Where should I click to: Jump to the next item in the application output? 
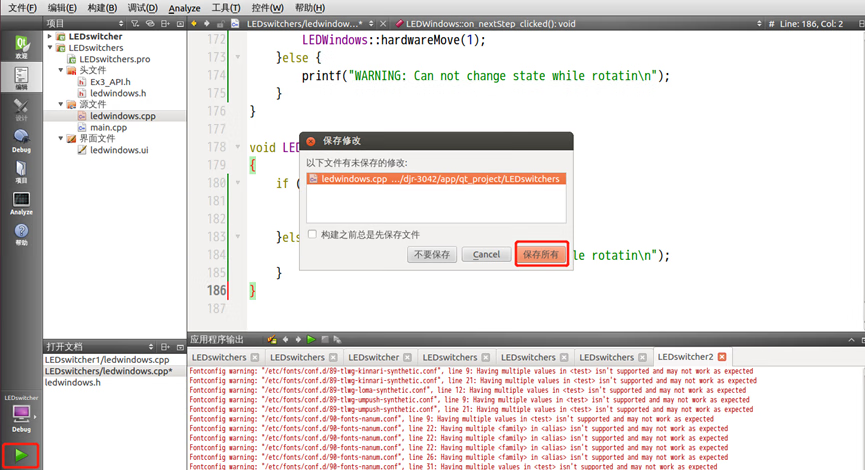(298, 339)
